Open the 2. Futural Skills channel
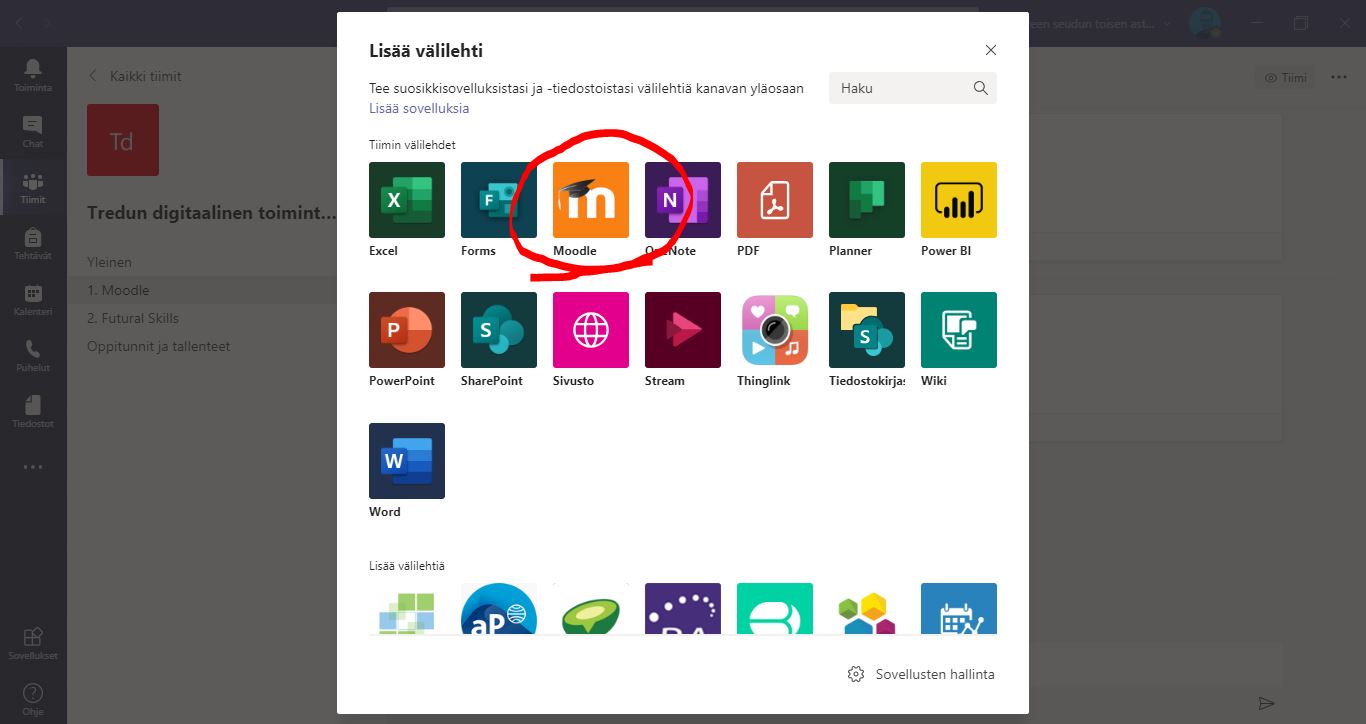 coord(133,318)
